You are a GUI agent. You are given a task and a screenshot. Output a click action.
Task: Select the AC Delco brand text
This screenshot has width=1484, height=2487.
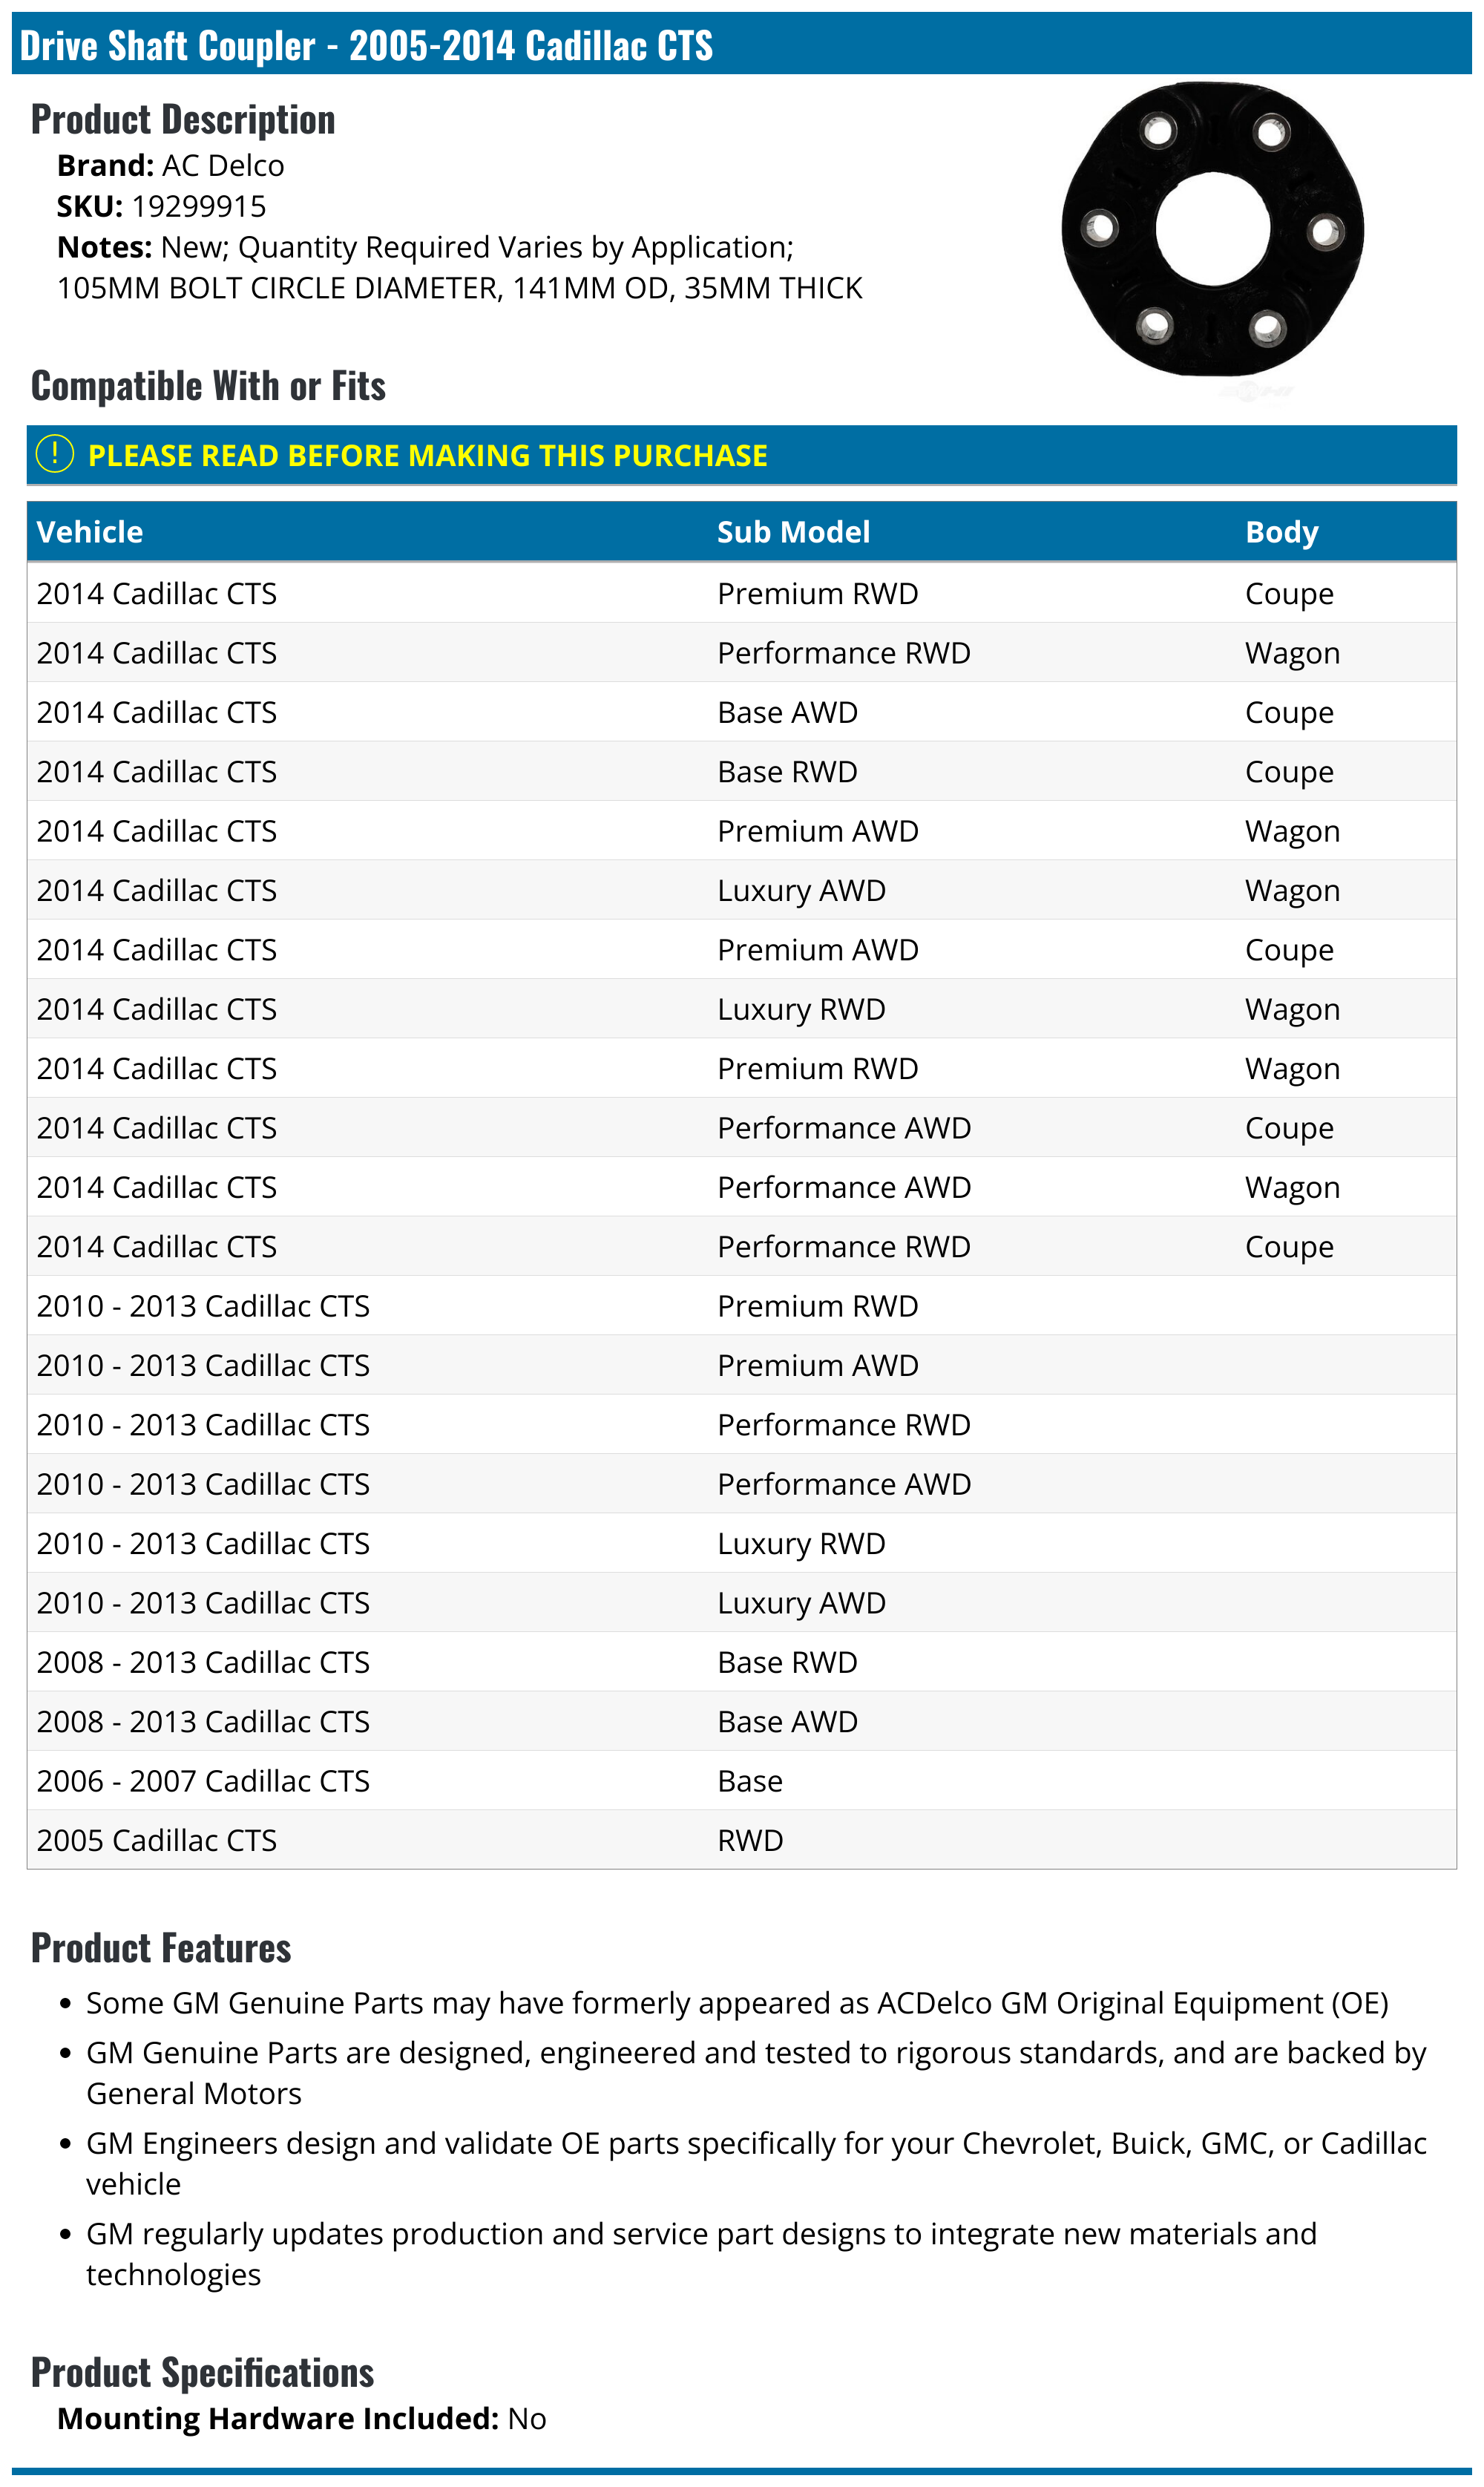222,165
